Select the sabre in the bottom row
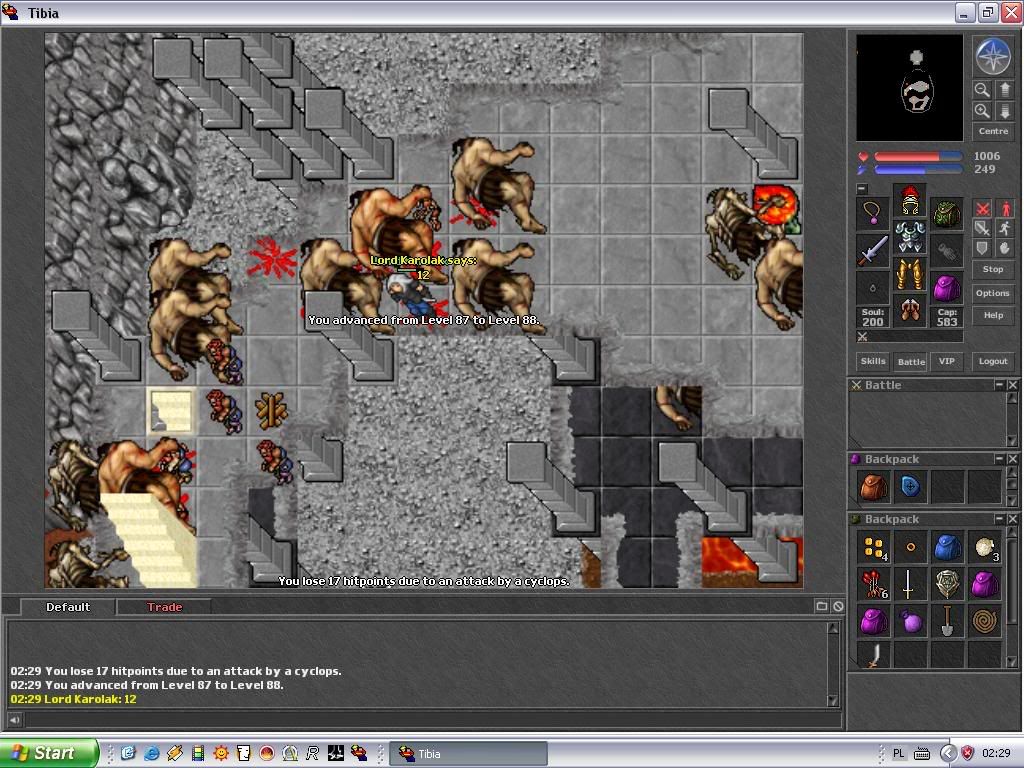This screenshot has height=768, width=1024. pyautogui.click(x=873, y=655)
